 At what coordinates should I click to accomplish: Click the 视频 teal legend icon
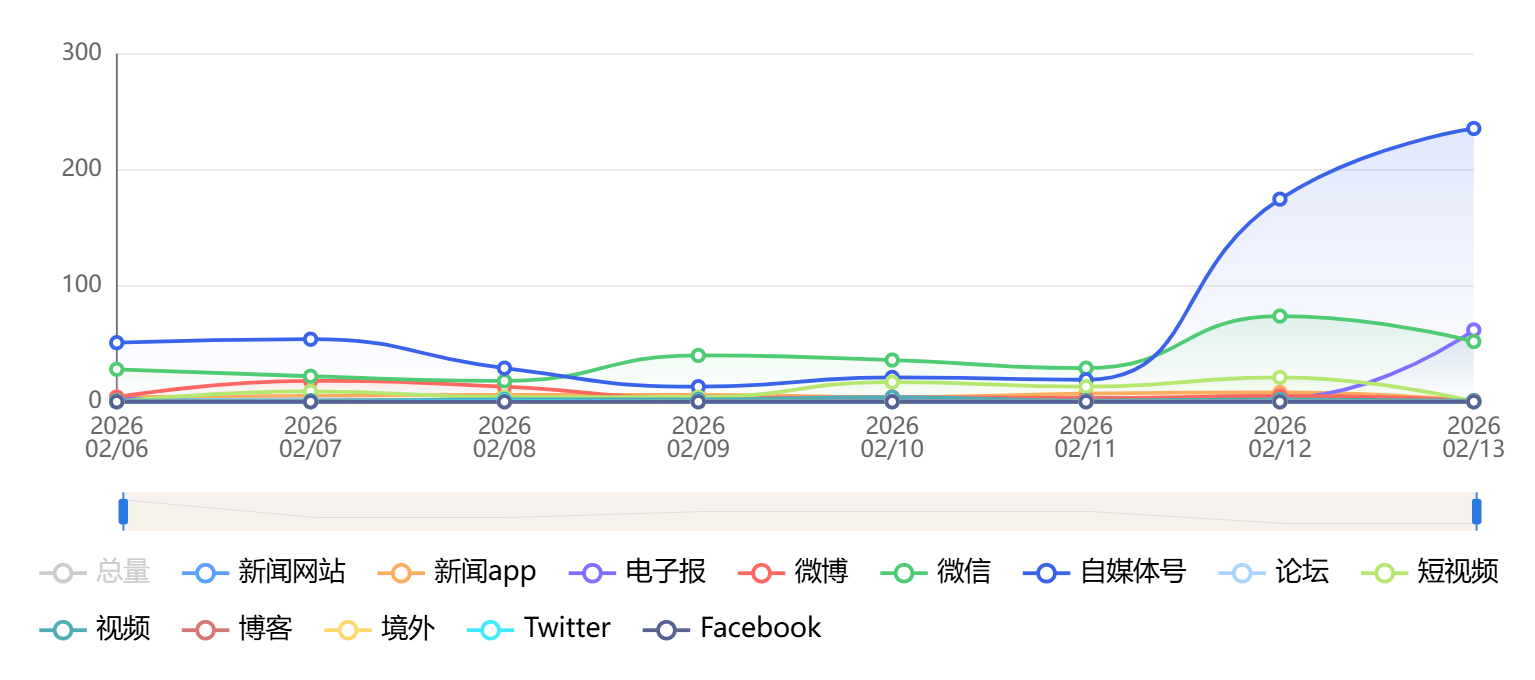click(x=62, y=629)
